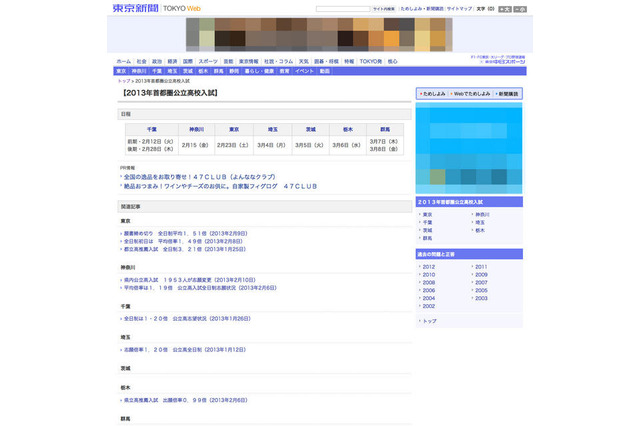Select 教育 in the blue sub-navigation bar
This screenshot has height=426, width=640.
pyautogui.click(x=284, y=71)
